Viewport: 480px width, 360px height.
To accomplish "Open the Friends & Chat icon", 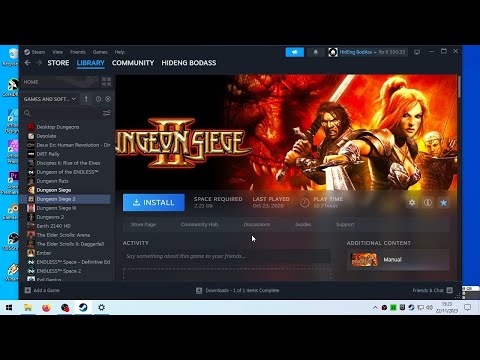I will (450, 290).
